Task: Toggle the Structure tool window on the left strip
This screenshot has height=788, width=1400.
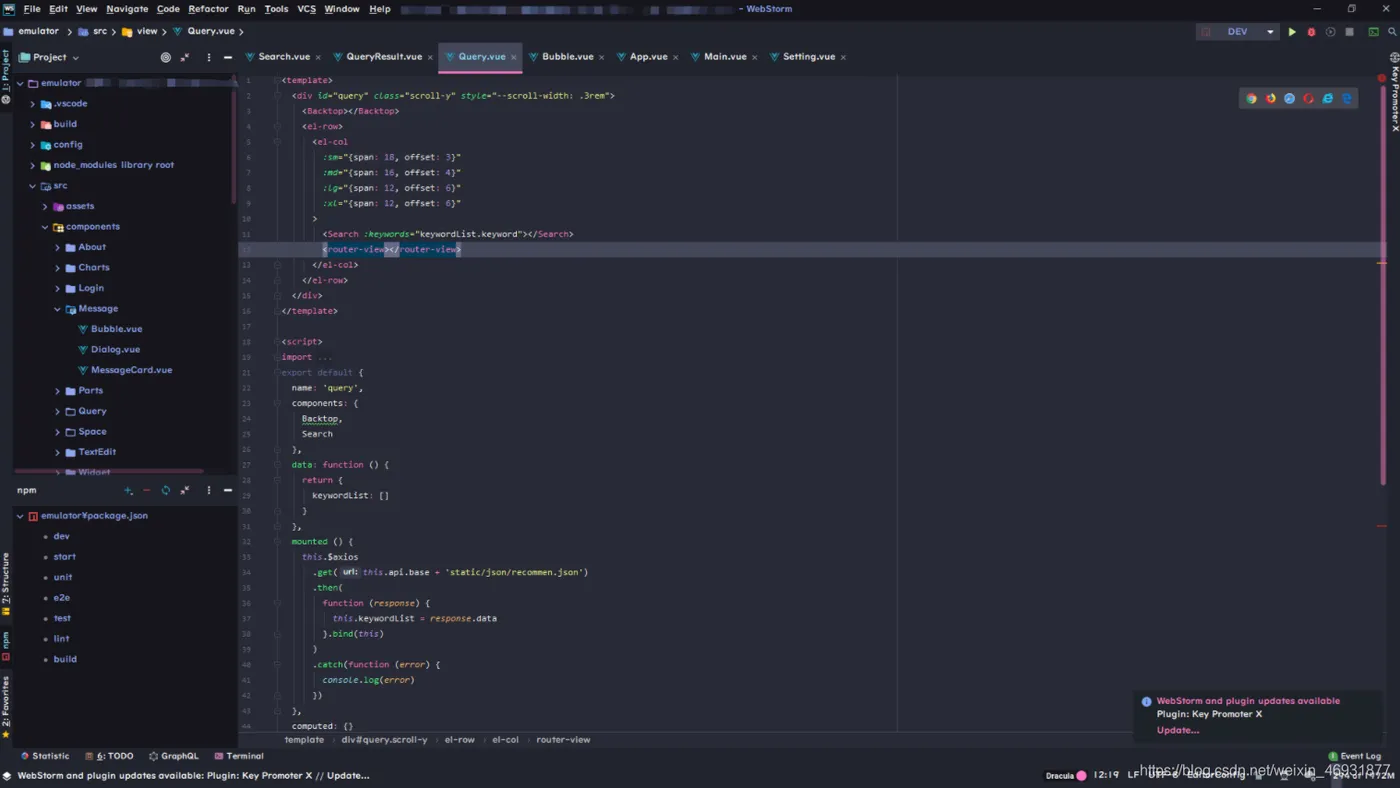Action: point(6,585)
